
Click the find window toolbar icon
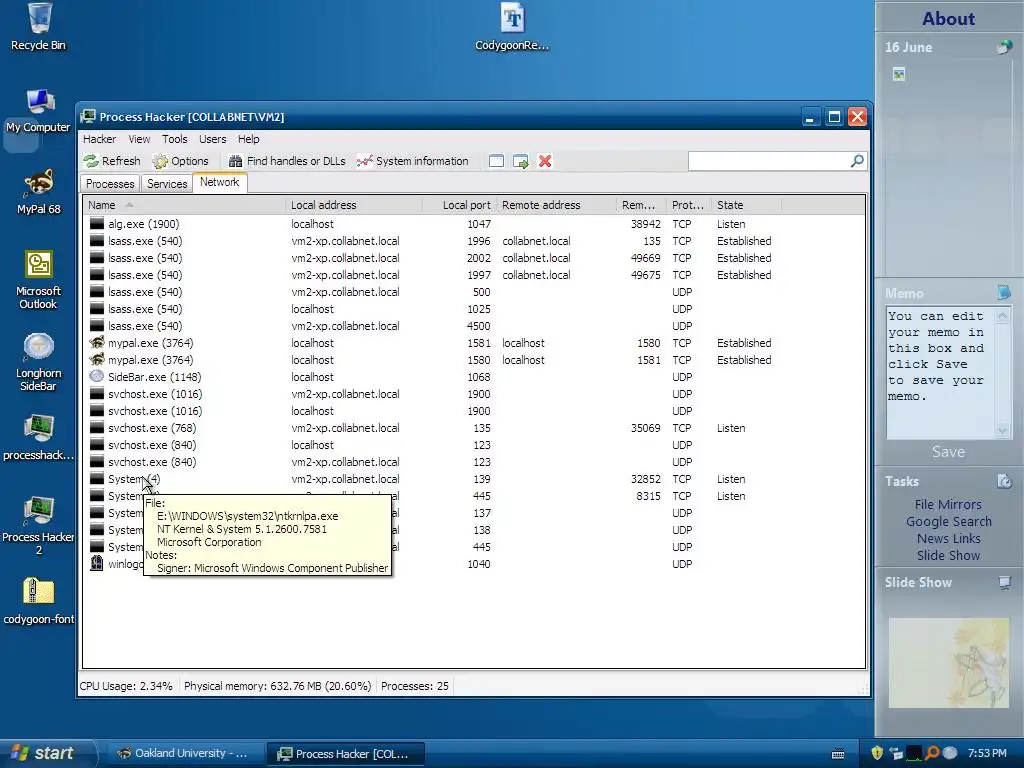496,161
